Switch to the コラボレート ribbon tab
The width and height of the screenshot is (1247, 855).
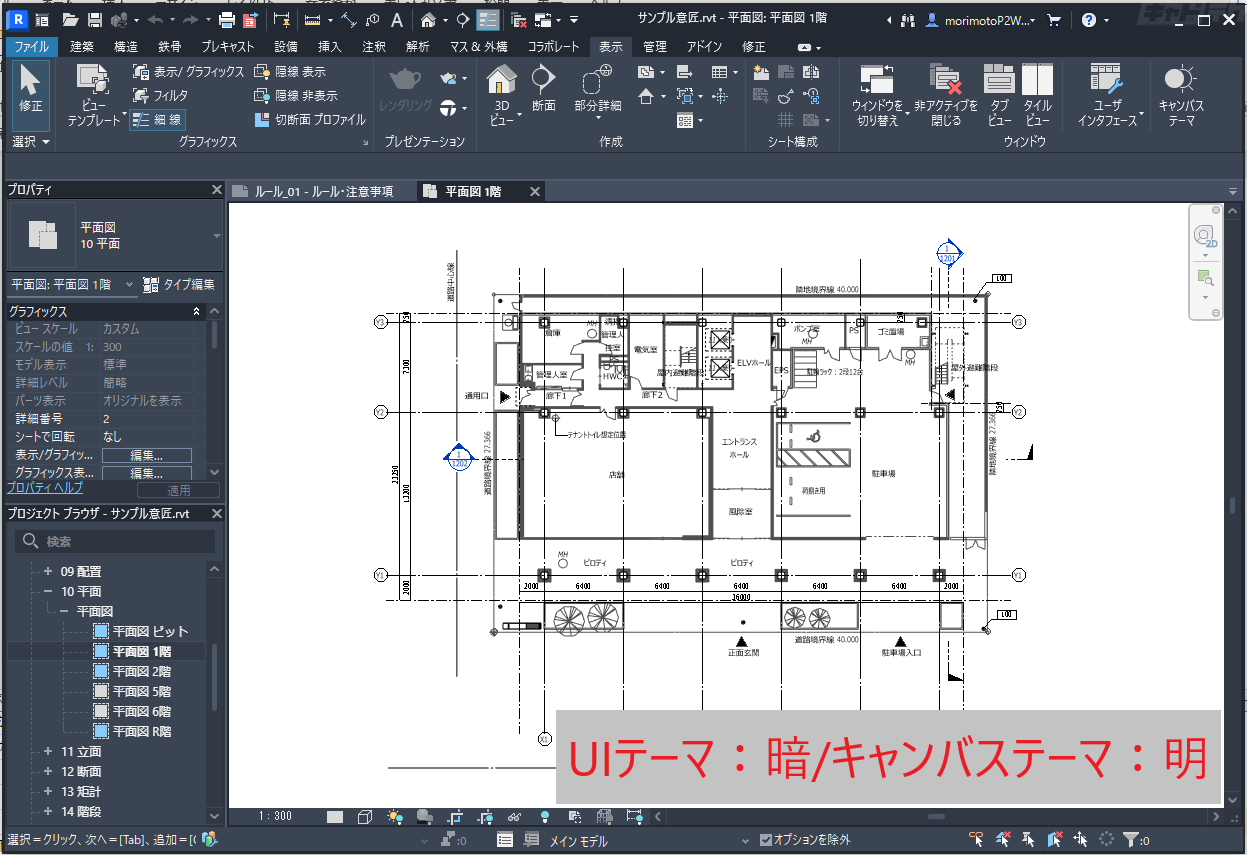tap(553, 46)
